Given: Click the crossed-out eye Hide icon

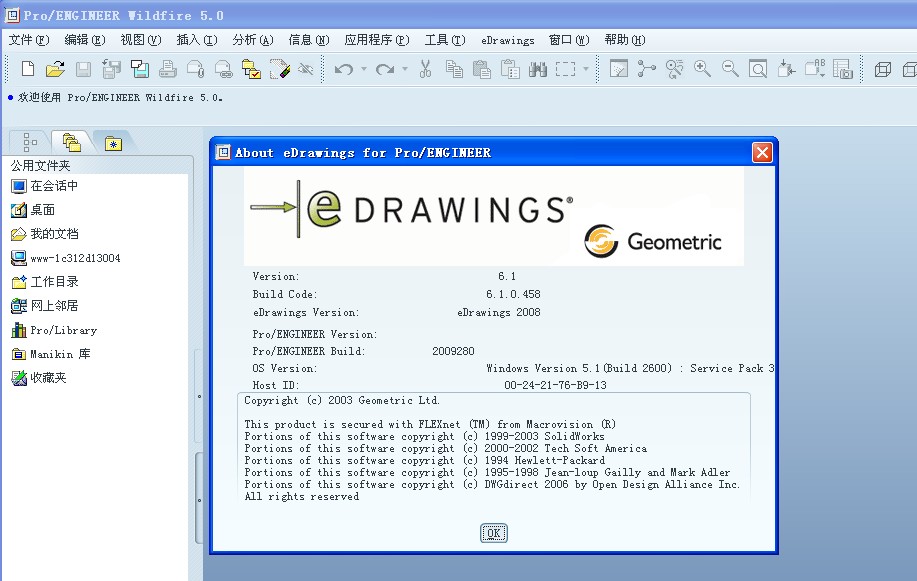Looking at the screenshot, I should (x=306, y=69).
